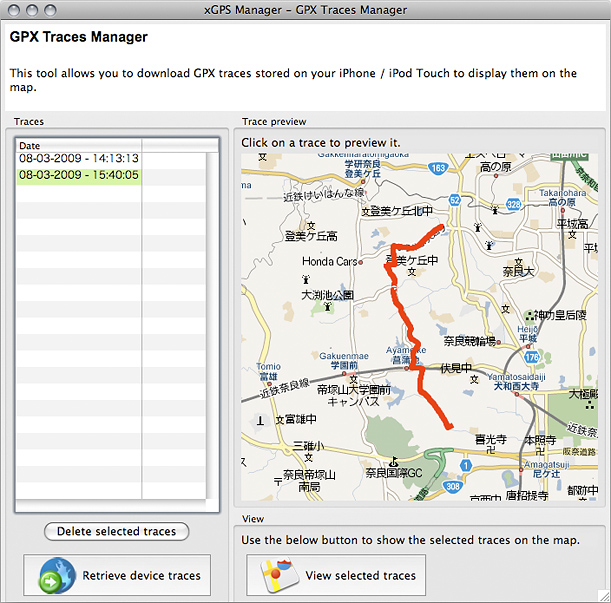Image resolution: width=611 pixels, height=603 pixels.
Task: Click the route 163 shield on map
Action: coord(438,168)
